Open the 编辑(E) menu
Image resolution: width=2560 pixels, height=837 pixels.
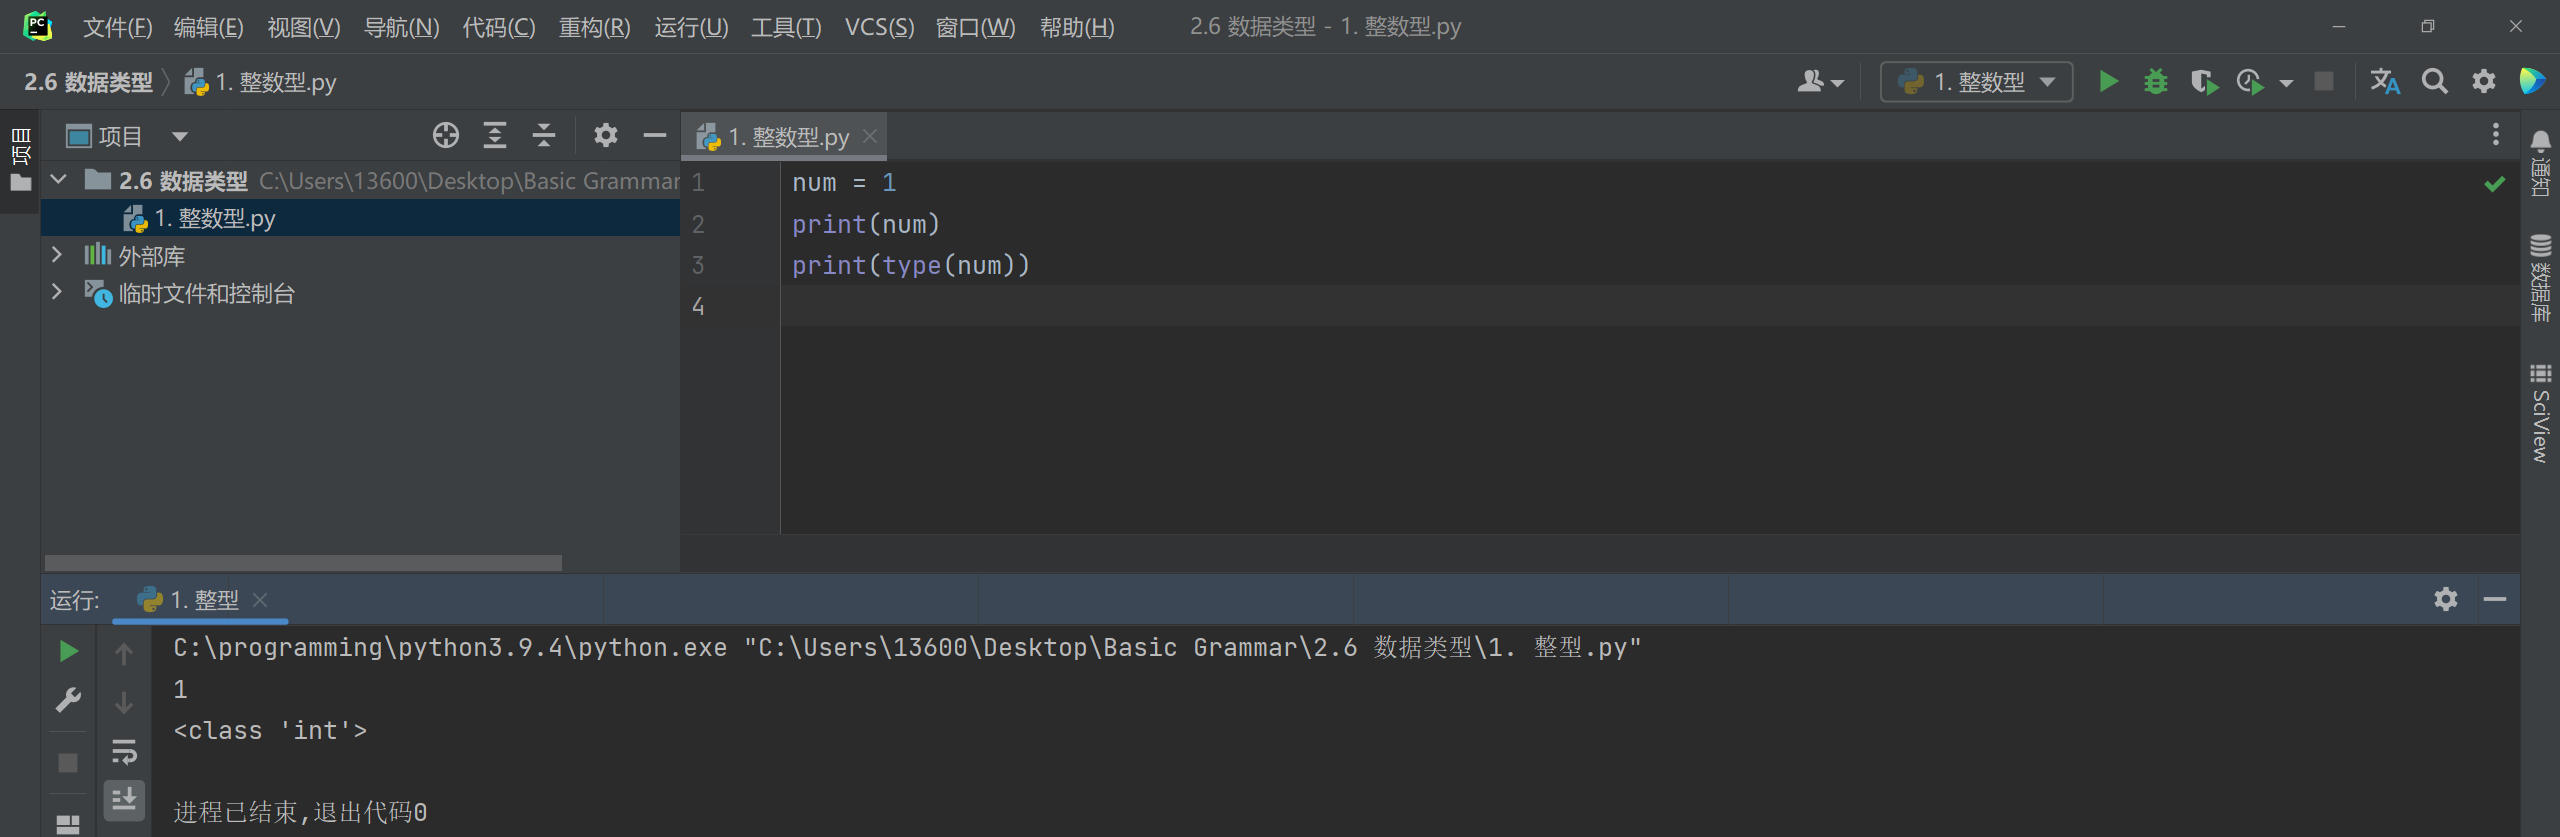point(208,27)
